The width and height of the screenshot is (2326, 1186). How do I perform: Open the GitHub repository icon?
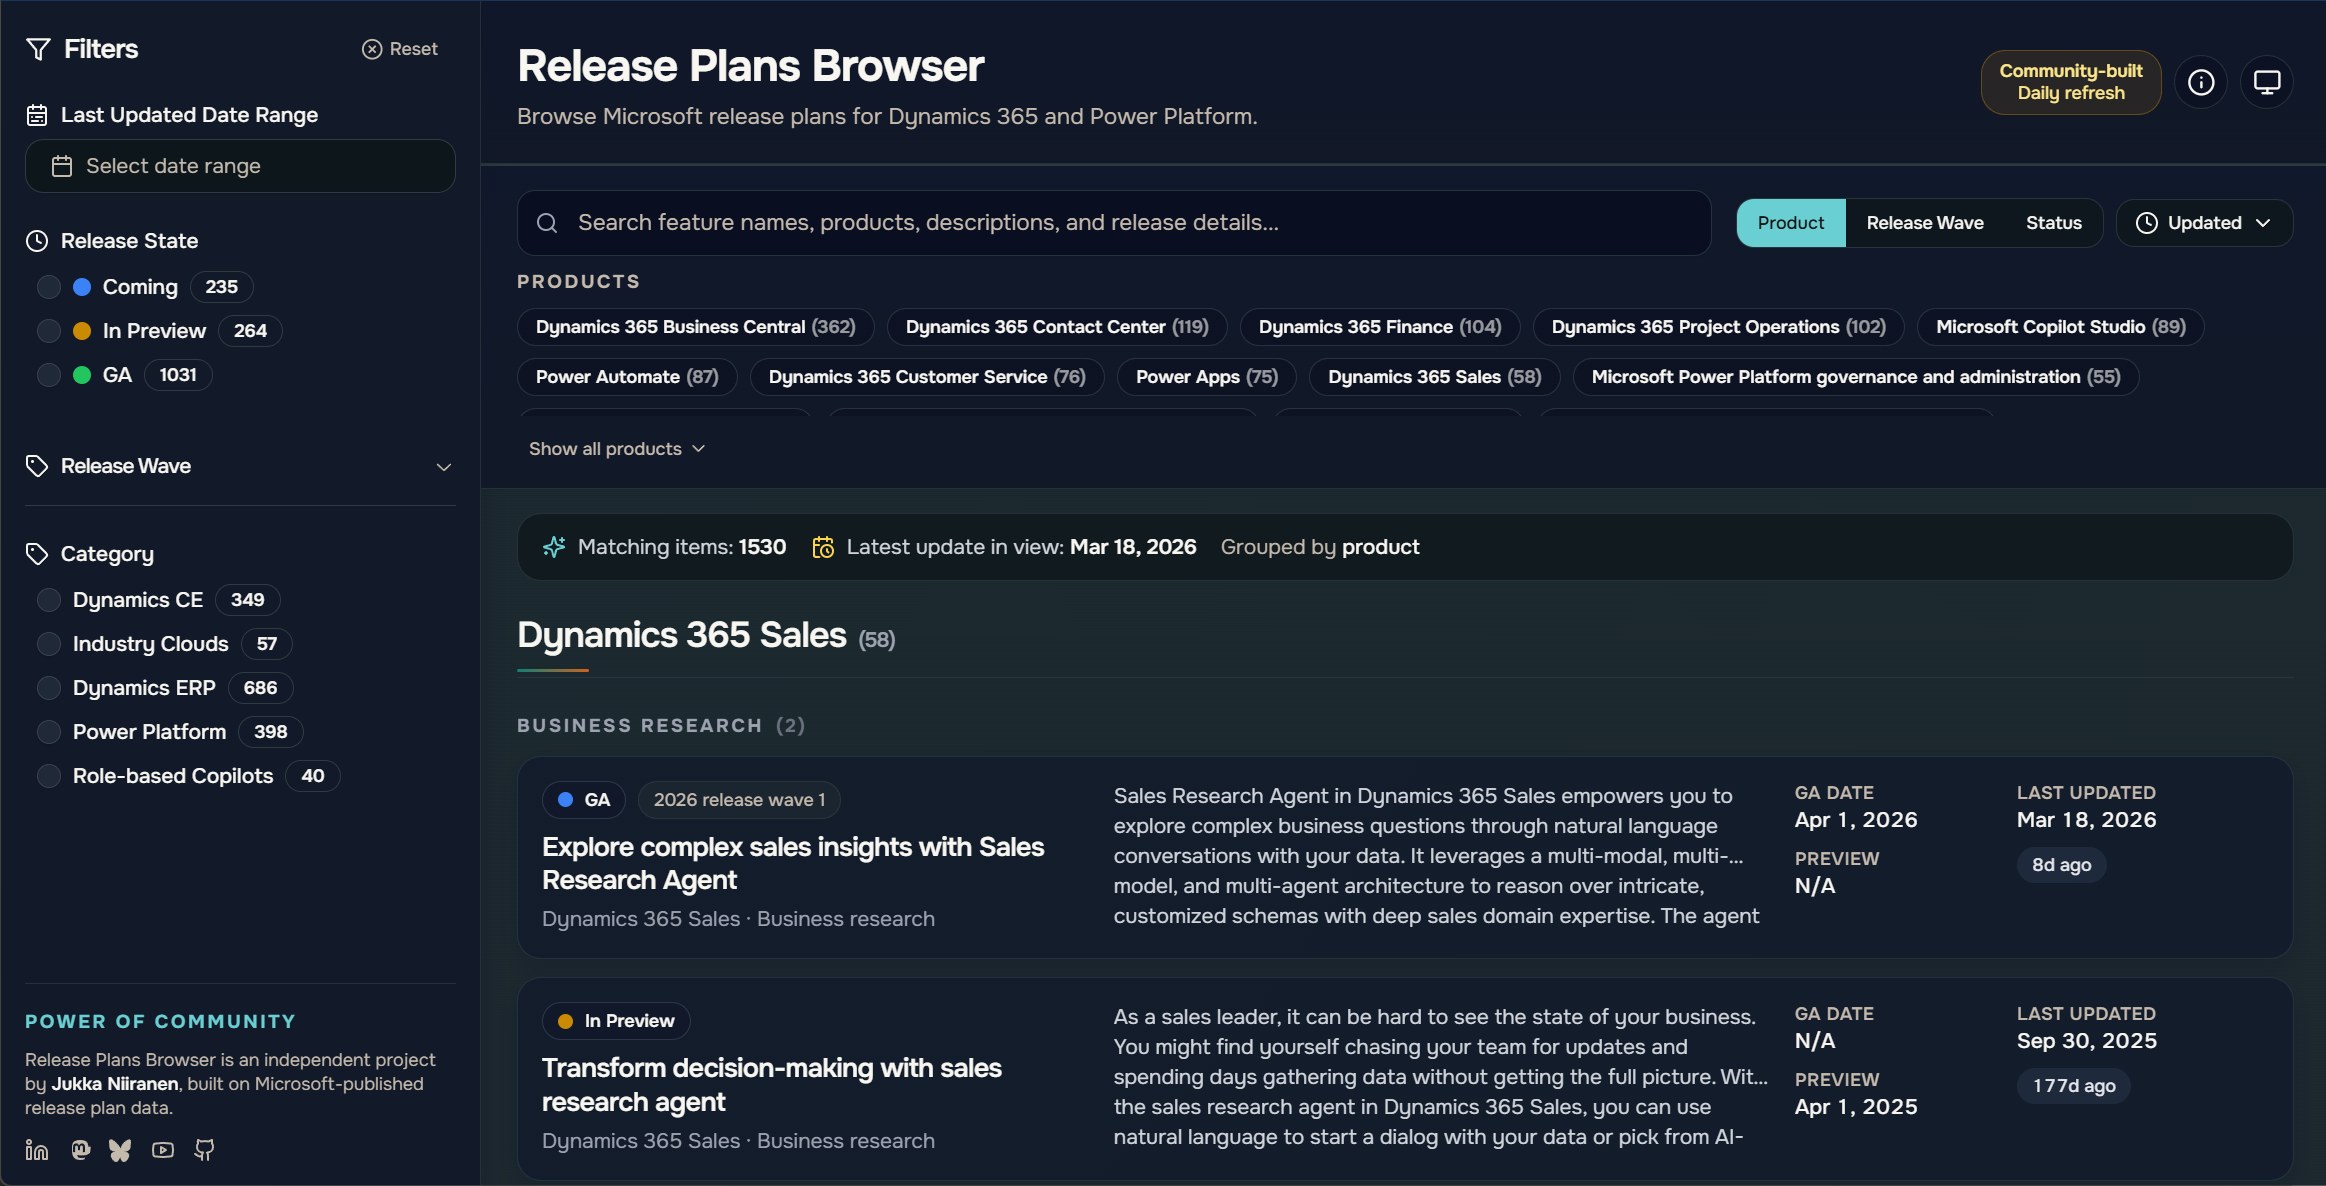(204, 1150)
